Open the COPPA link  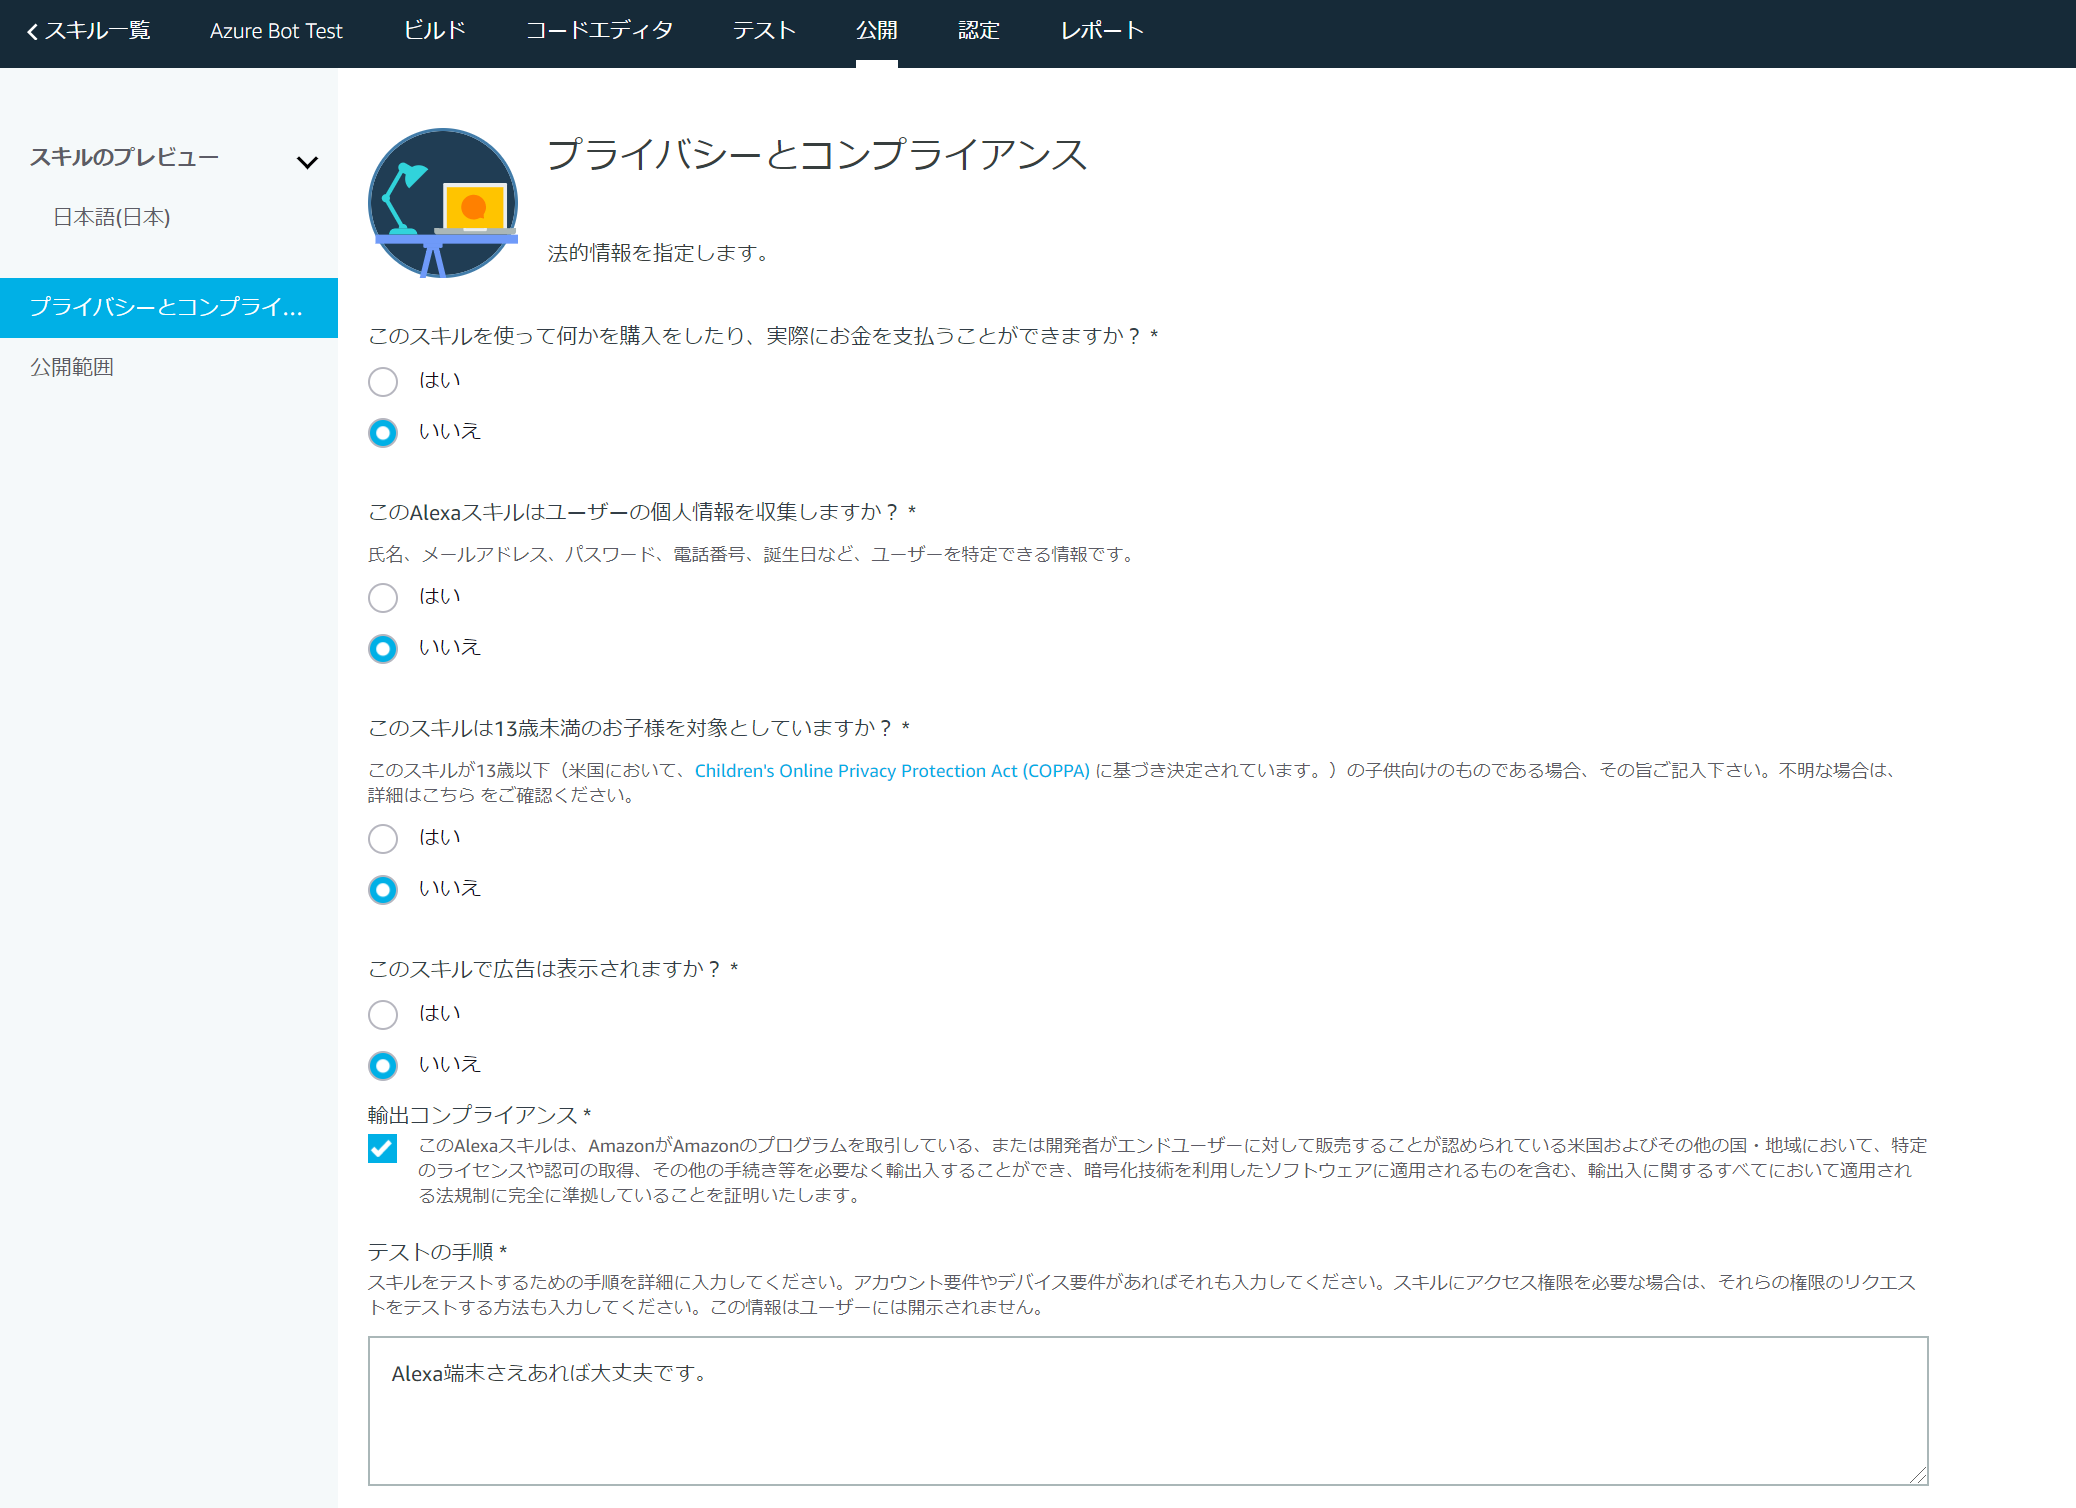pos(892,771)
